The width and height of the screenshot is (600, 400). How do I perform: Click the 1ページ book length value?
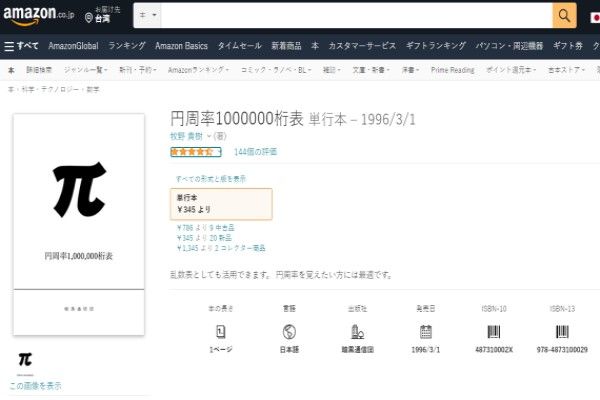tap(221, 349)
